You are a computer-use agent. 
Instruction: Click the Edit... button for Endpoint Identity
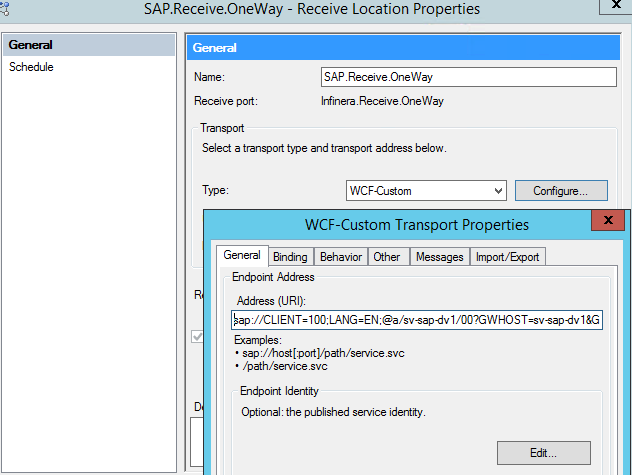pyautogui.click(x=544, y=453)
